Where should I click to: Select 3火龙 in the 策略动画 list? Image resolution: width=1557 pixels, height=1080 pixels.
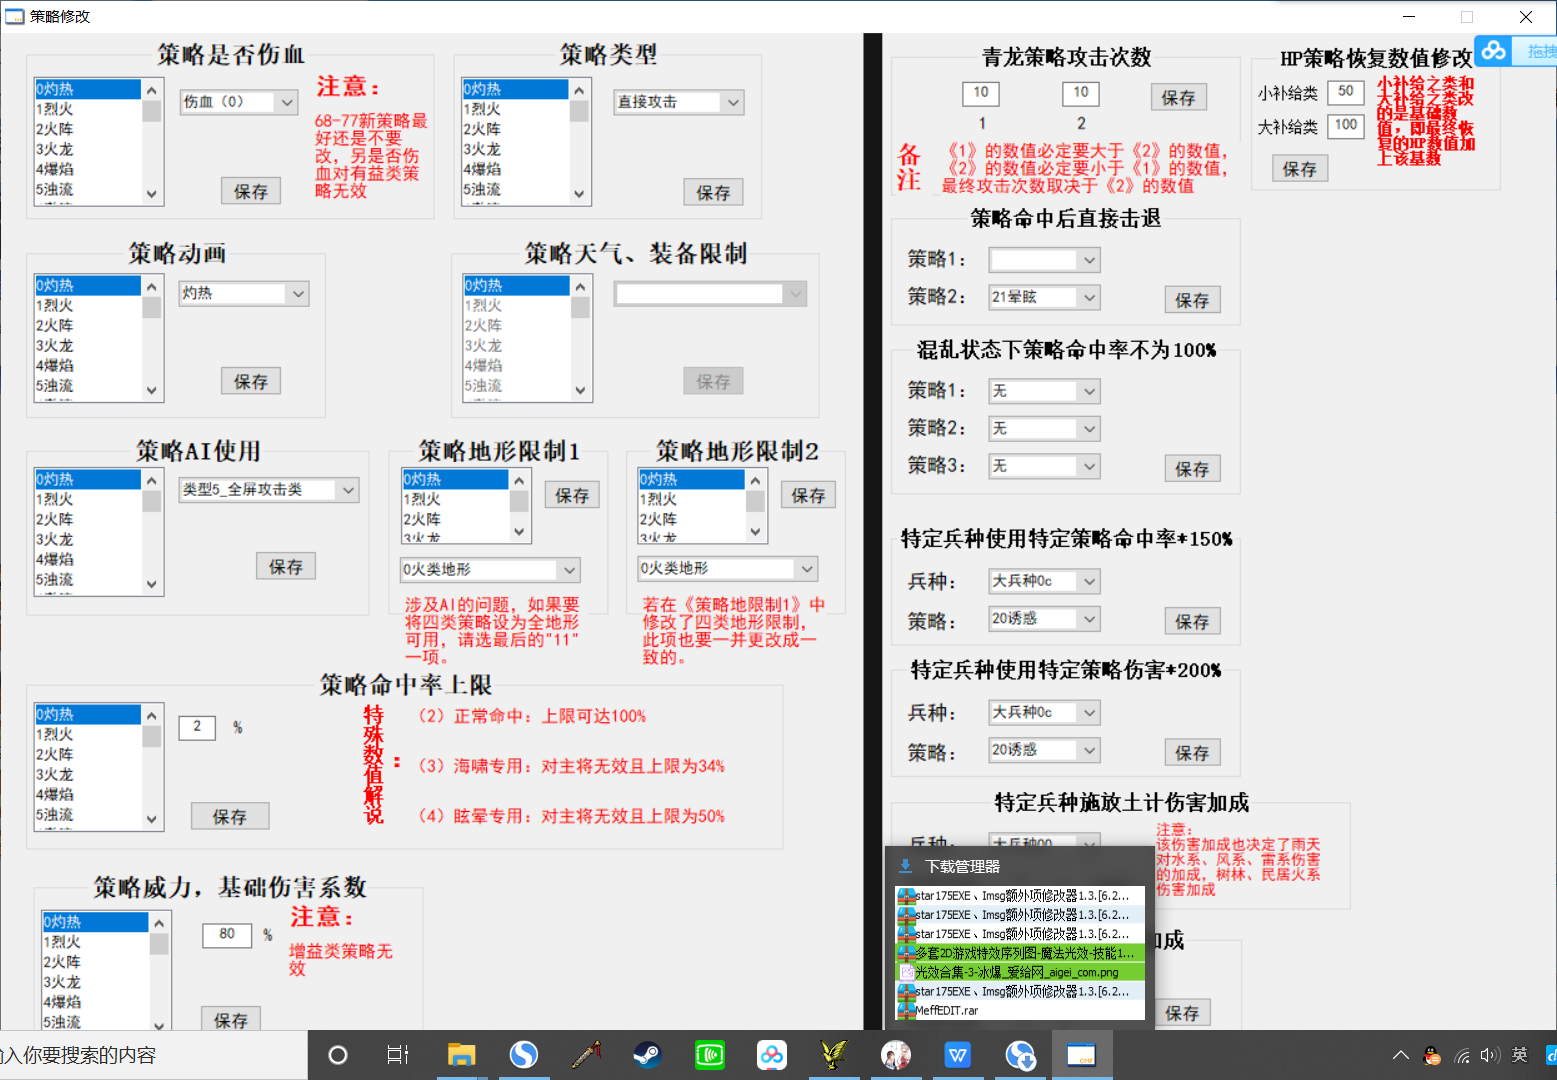[88, 346]
